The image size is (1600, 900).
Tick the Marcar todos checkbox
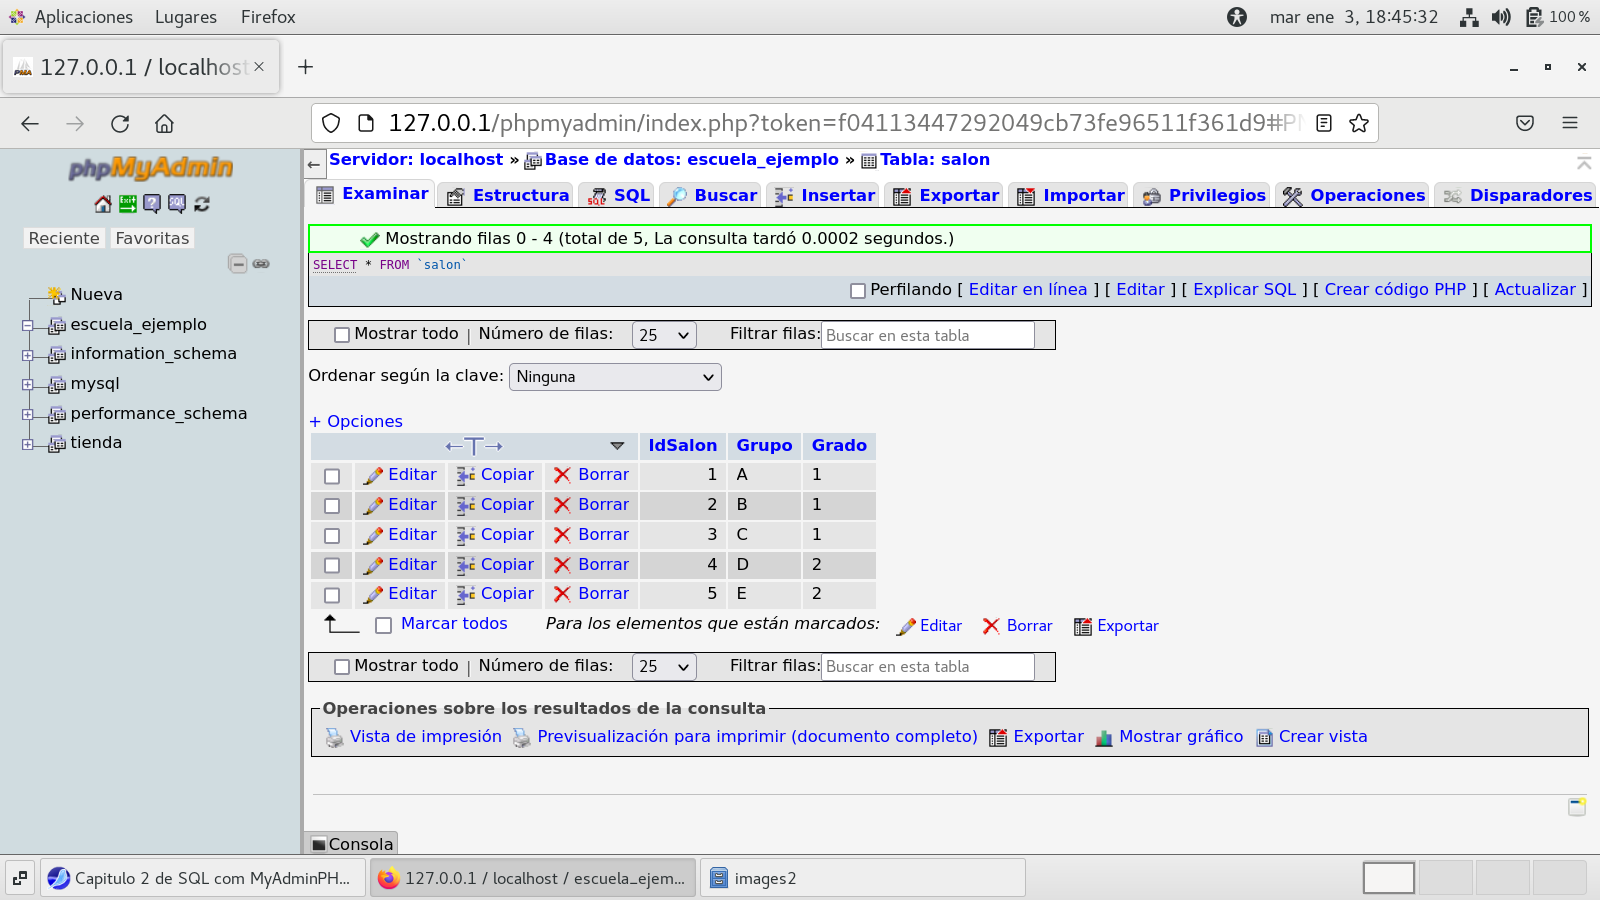[x=383, y=626]
